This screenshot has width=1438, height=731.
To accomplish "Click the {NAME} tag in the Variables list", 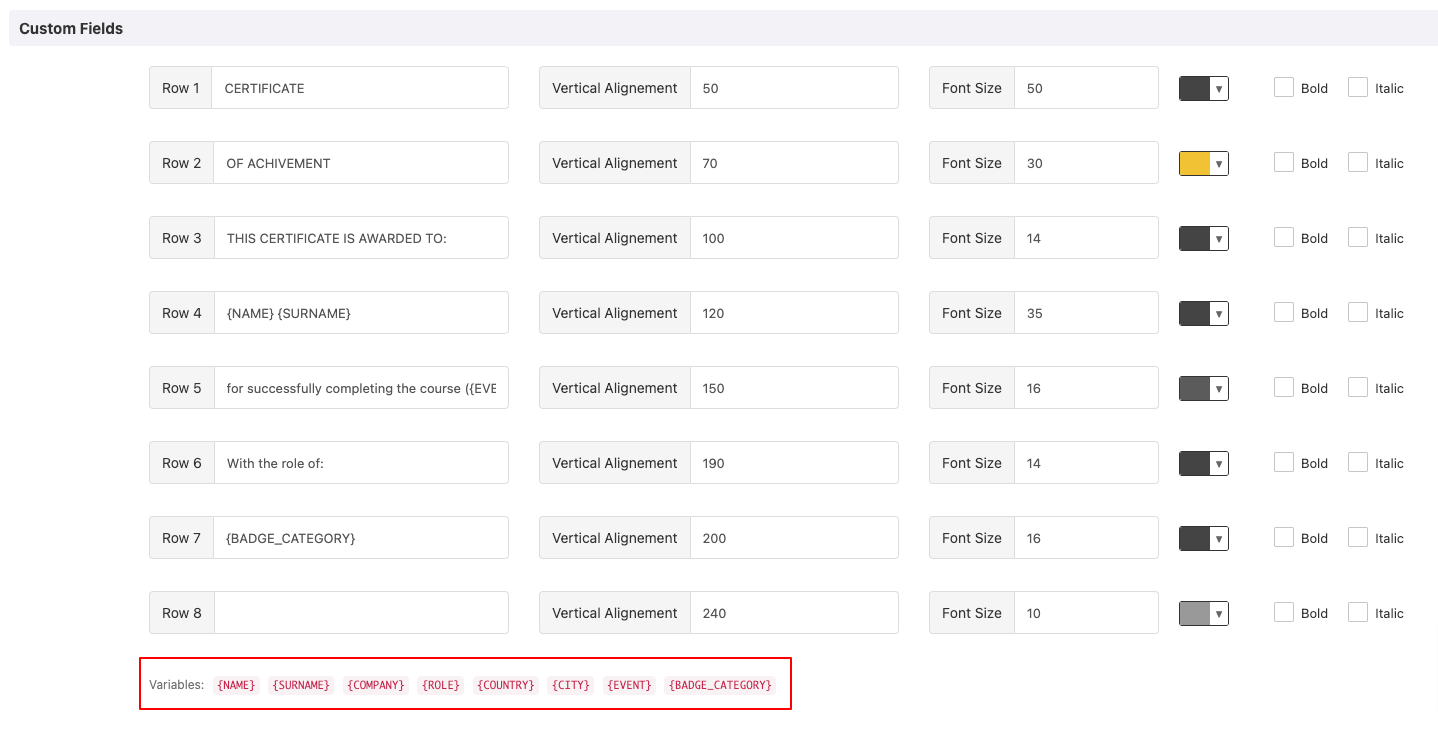I will [x=236, y=685].
